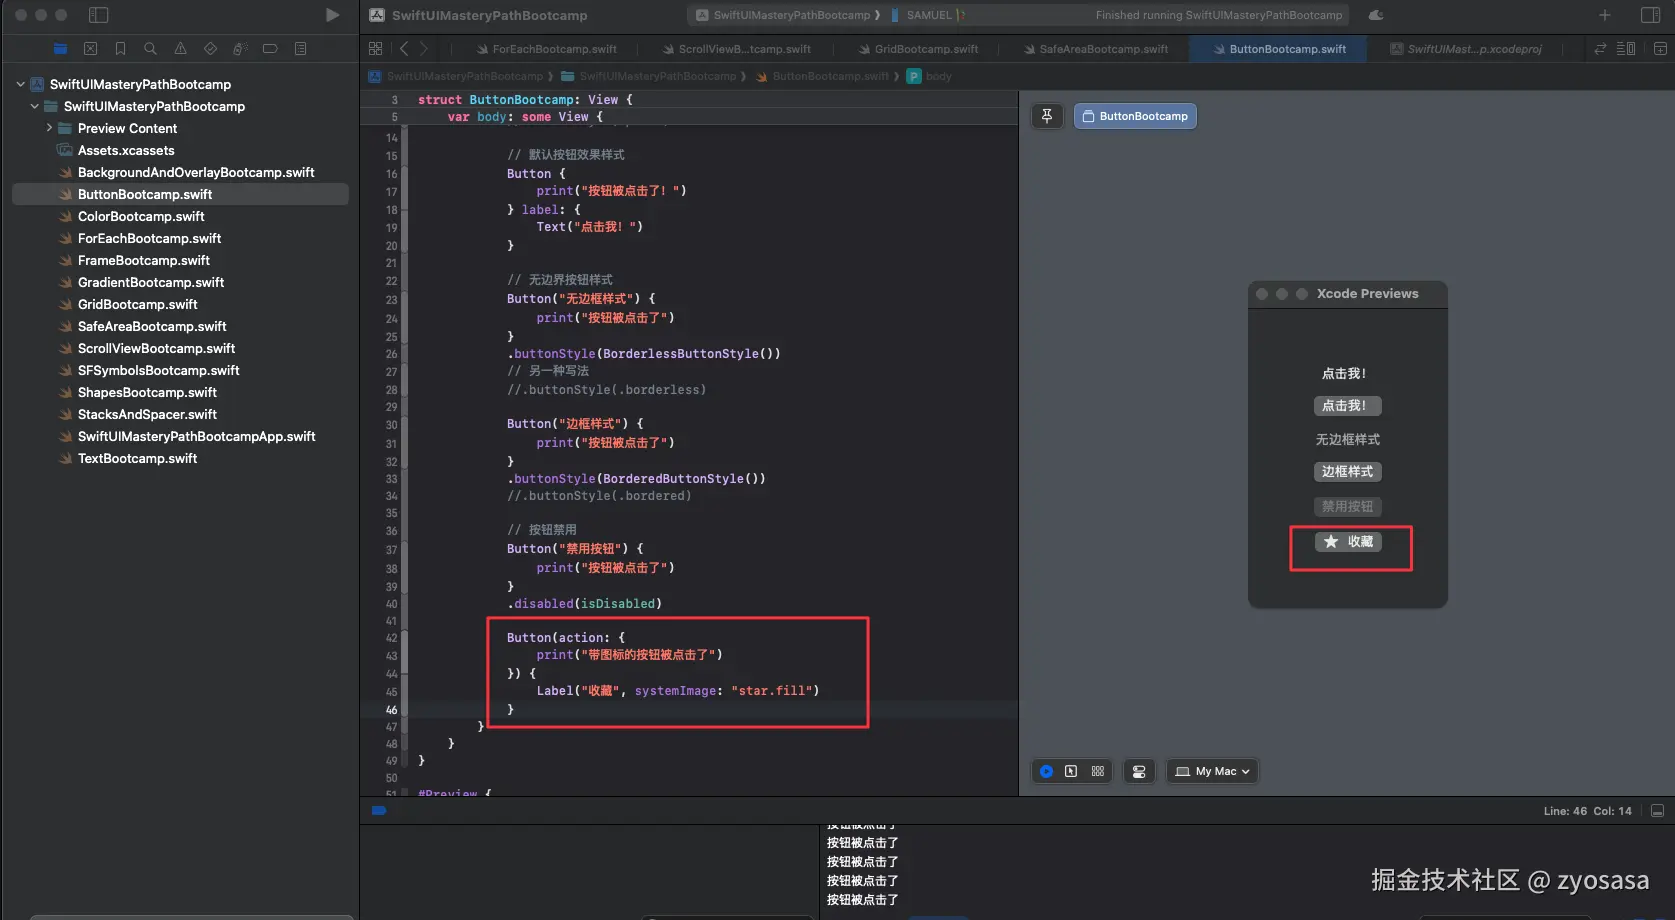Open the Find navigator magnifier icon

(150, 48)
